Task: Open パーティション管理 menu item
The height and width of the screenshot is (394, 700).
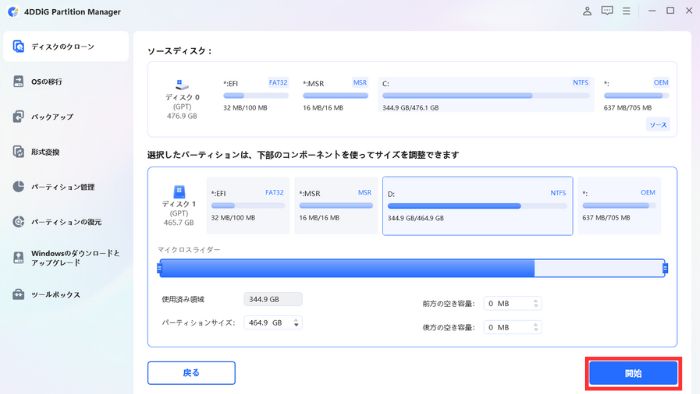Action: coord(66,187)
